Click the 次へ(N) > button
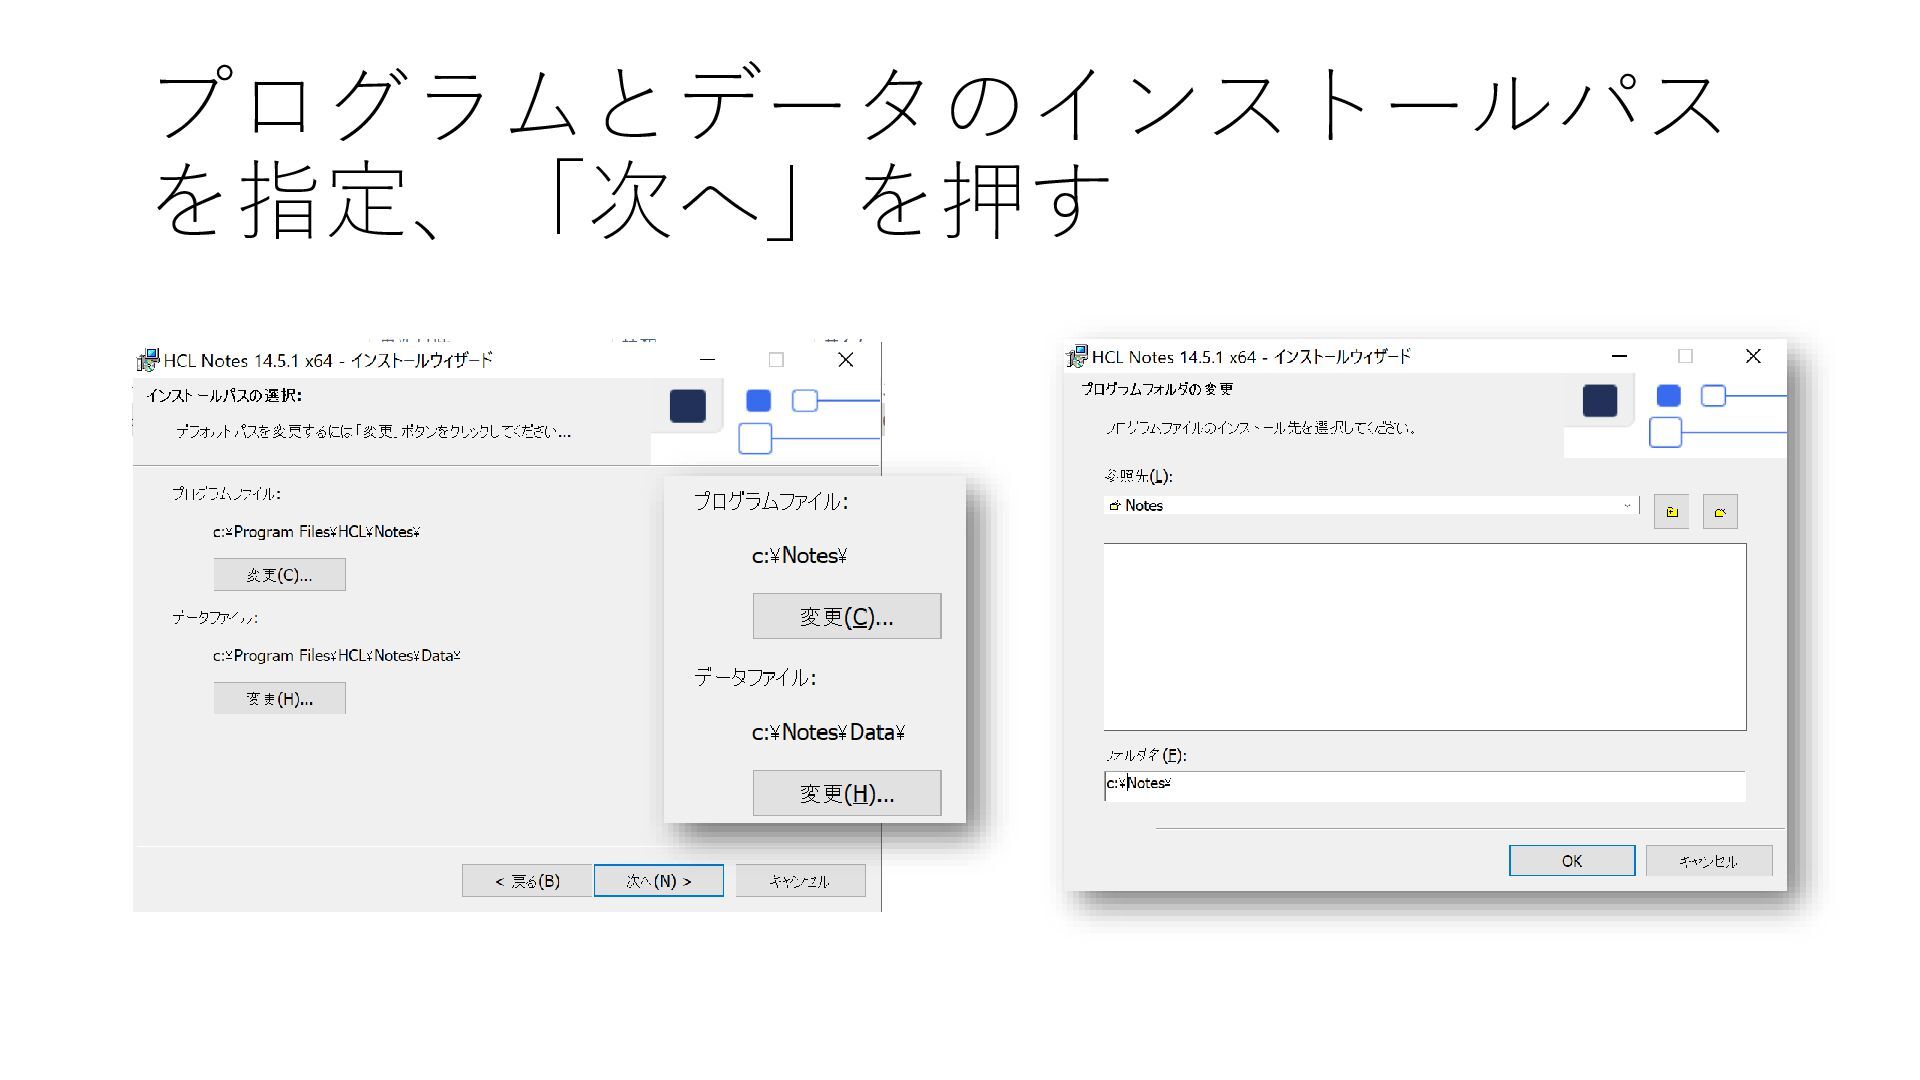 coord(658,881)
